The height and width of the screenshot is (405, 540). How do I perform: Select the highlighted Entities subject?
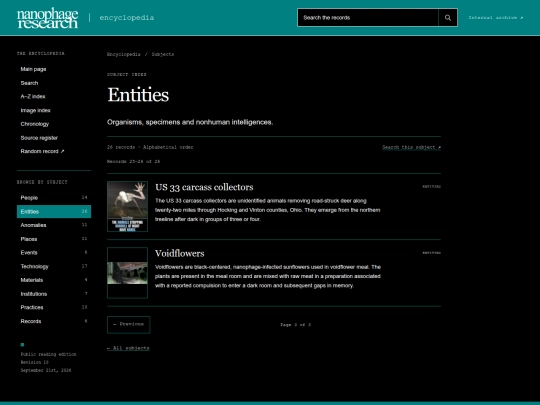click(x=54, y=211)
